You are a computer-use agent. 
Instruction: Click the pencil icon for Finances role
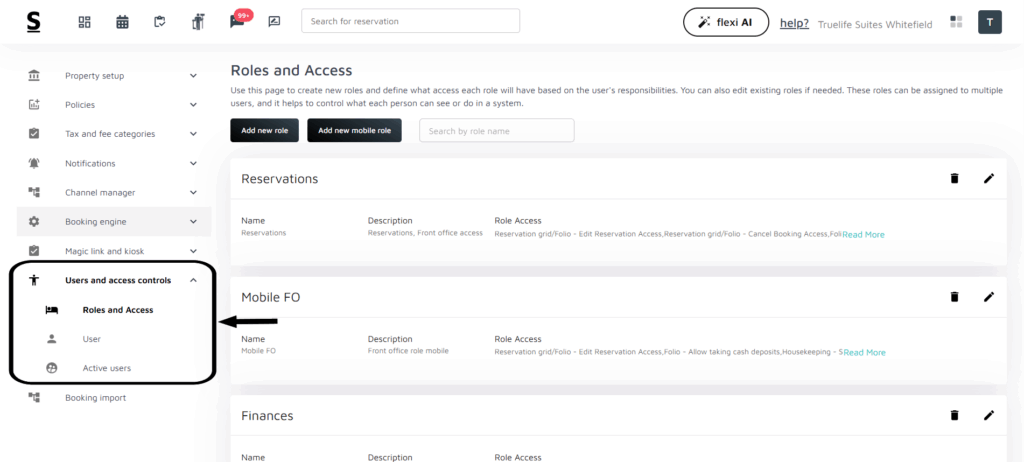(989, 415)
